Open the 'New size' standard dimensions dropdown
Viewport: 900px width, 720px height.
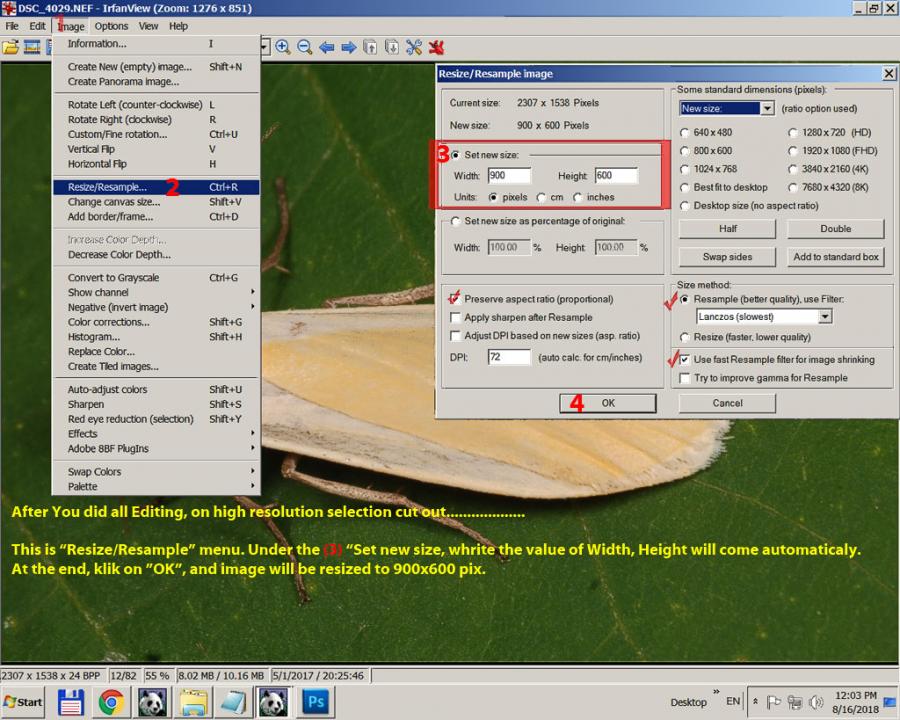click(767, 109)
